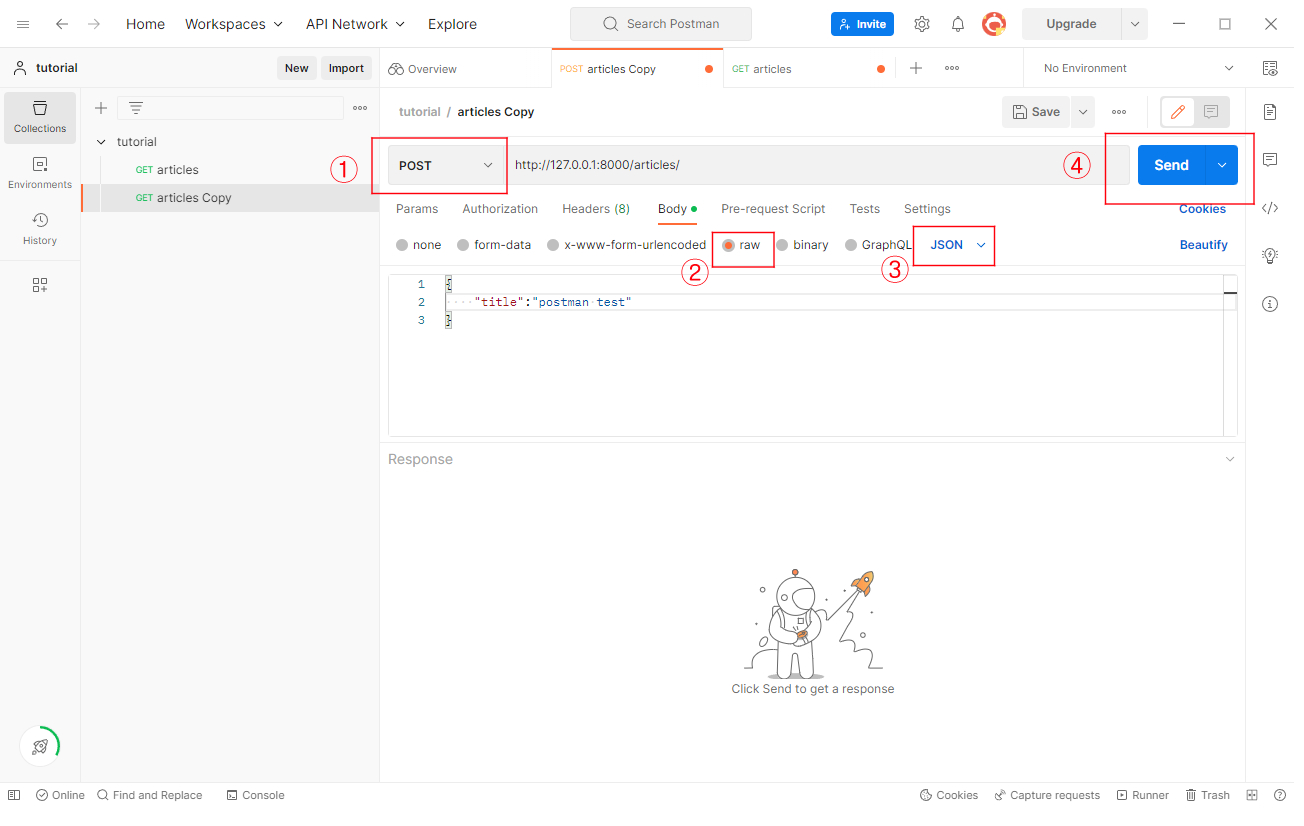Toggle sidebar icon in status bar

(14, 795)
